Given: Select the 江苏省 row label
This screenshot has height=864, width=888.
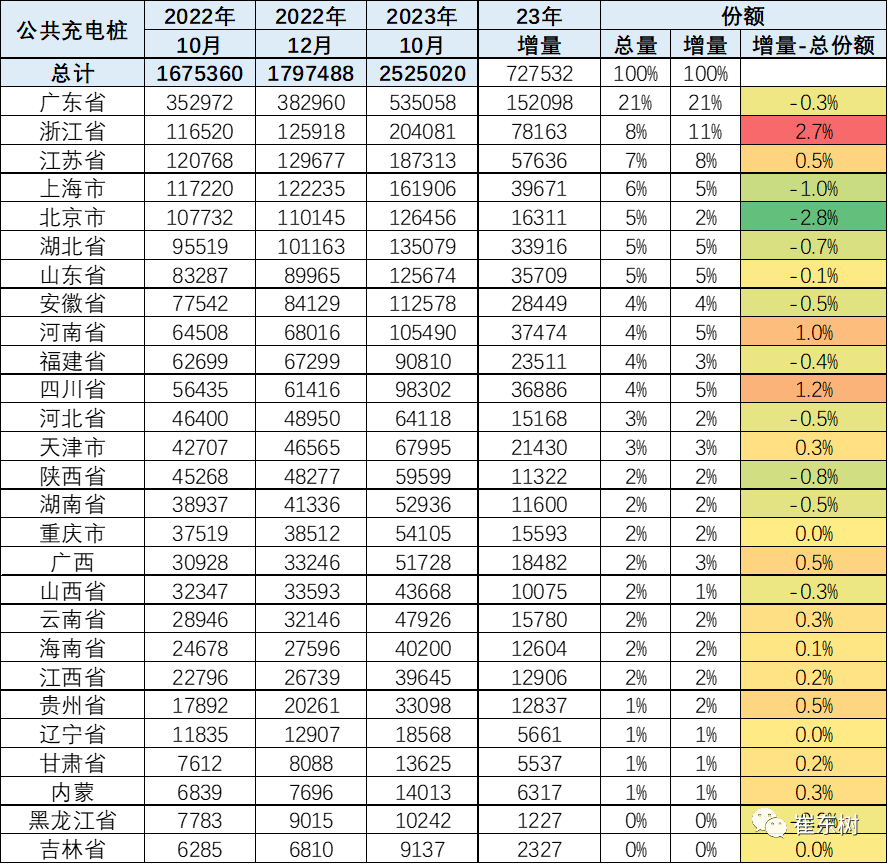Looking at the screenshot, I should (x=72, y=160).
